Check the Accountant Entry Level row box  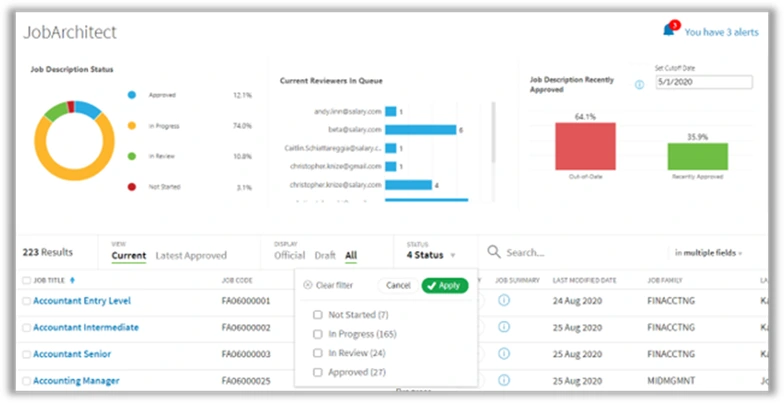coord(26,301)
